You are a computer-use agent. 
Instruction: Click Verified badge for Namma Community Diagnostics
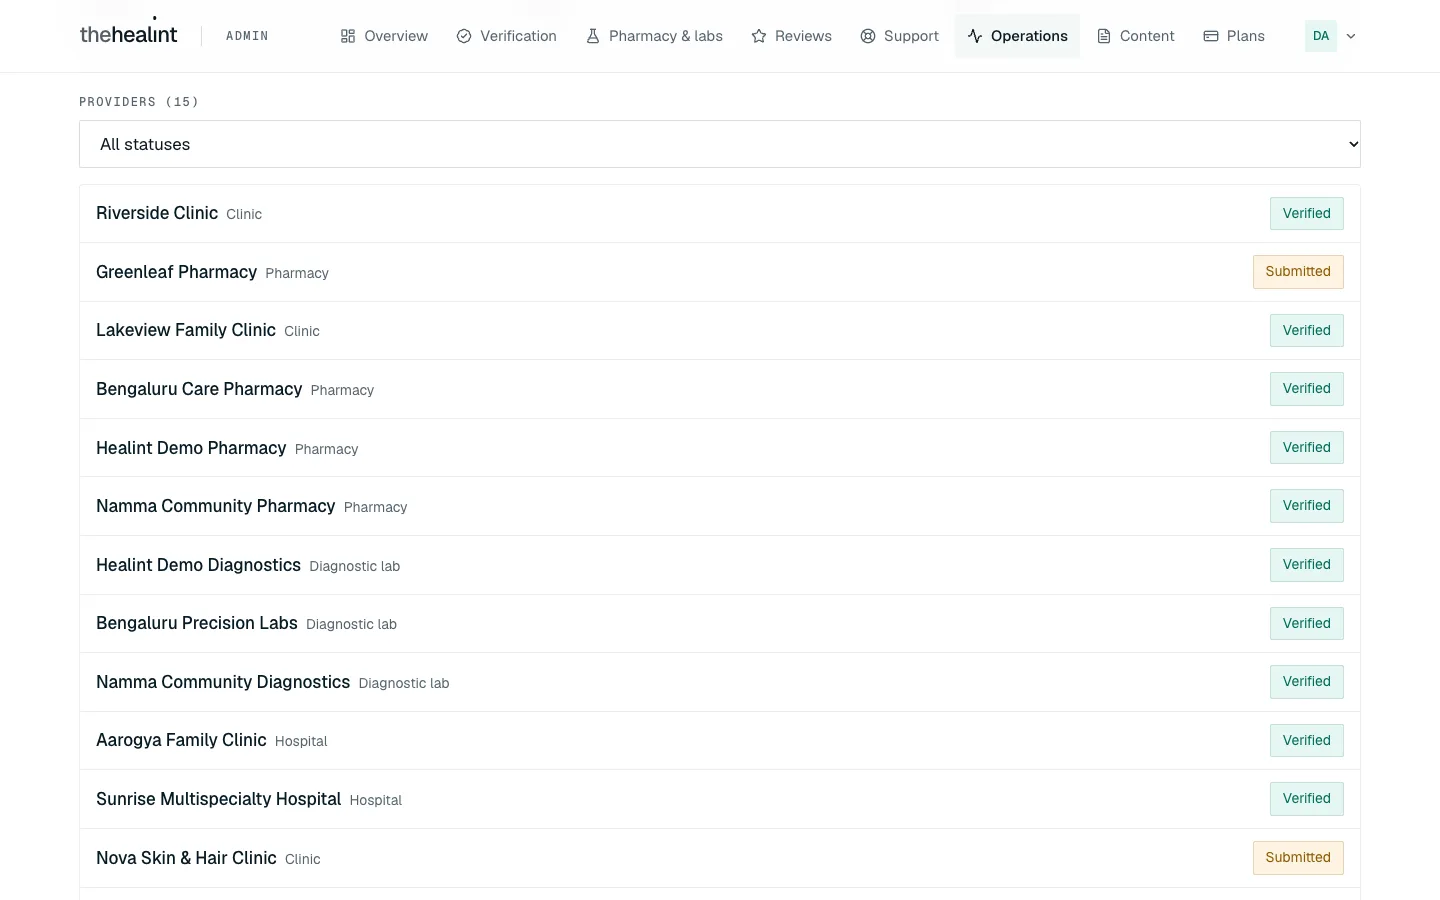pyautogui.click(x=1307, y=682)
